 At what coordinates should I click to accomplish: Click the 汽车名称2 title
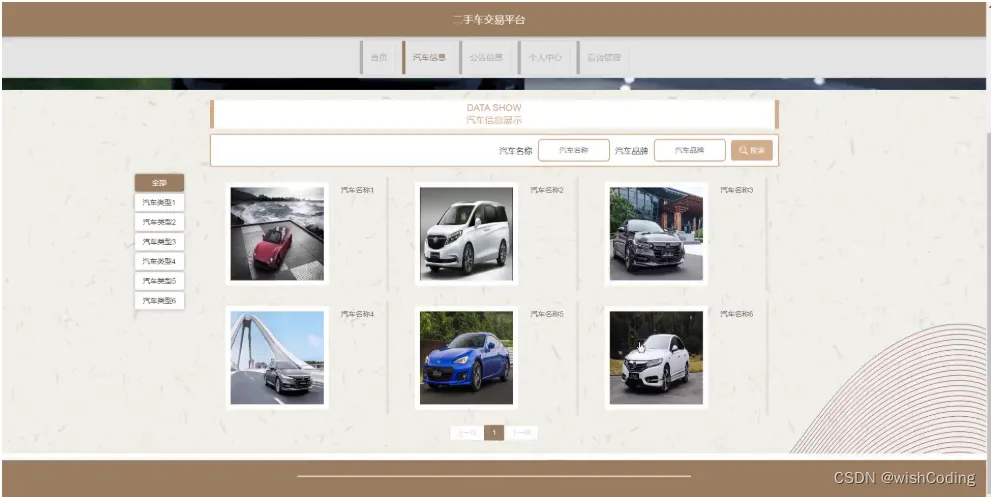pos(547,190)
